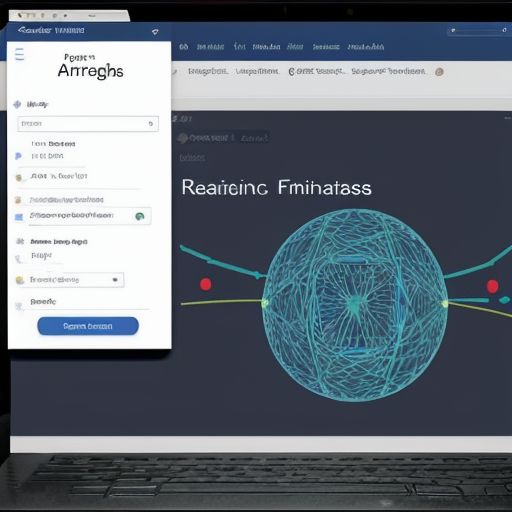Image resolution: width=512 pixels, height=512 pixels.
Task: Click the slider bar in the top-right header
Action: click(478, 31)
